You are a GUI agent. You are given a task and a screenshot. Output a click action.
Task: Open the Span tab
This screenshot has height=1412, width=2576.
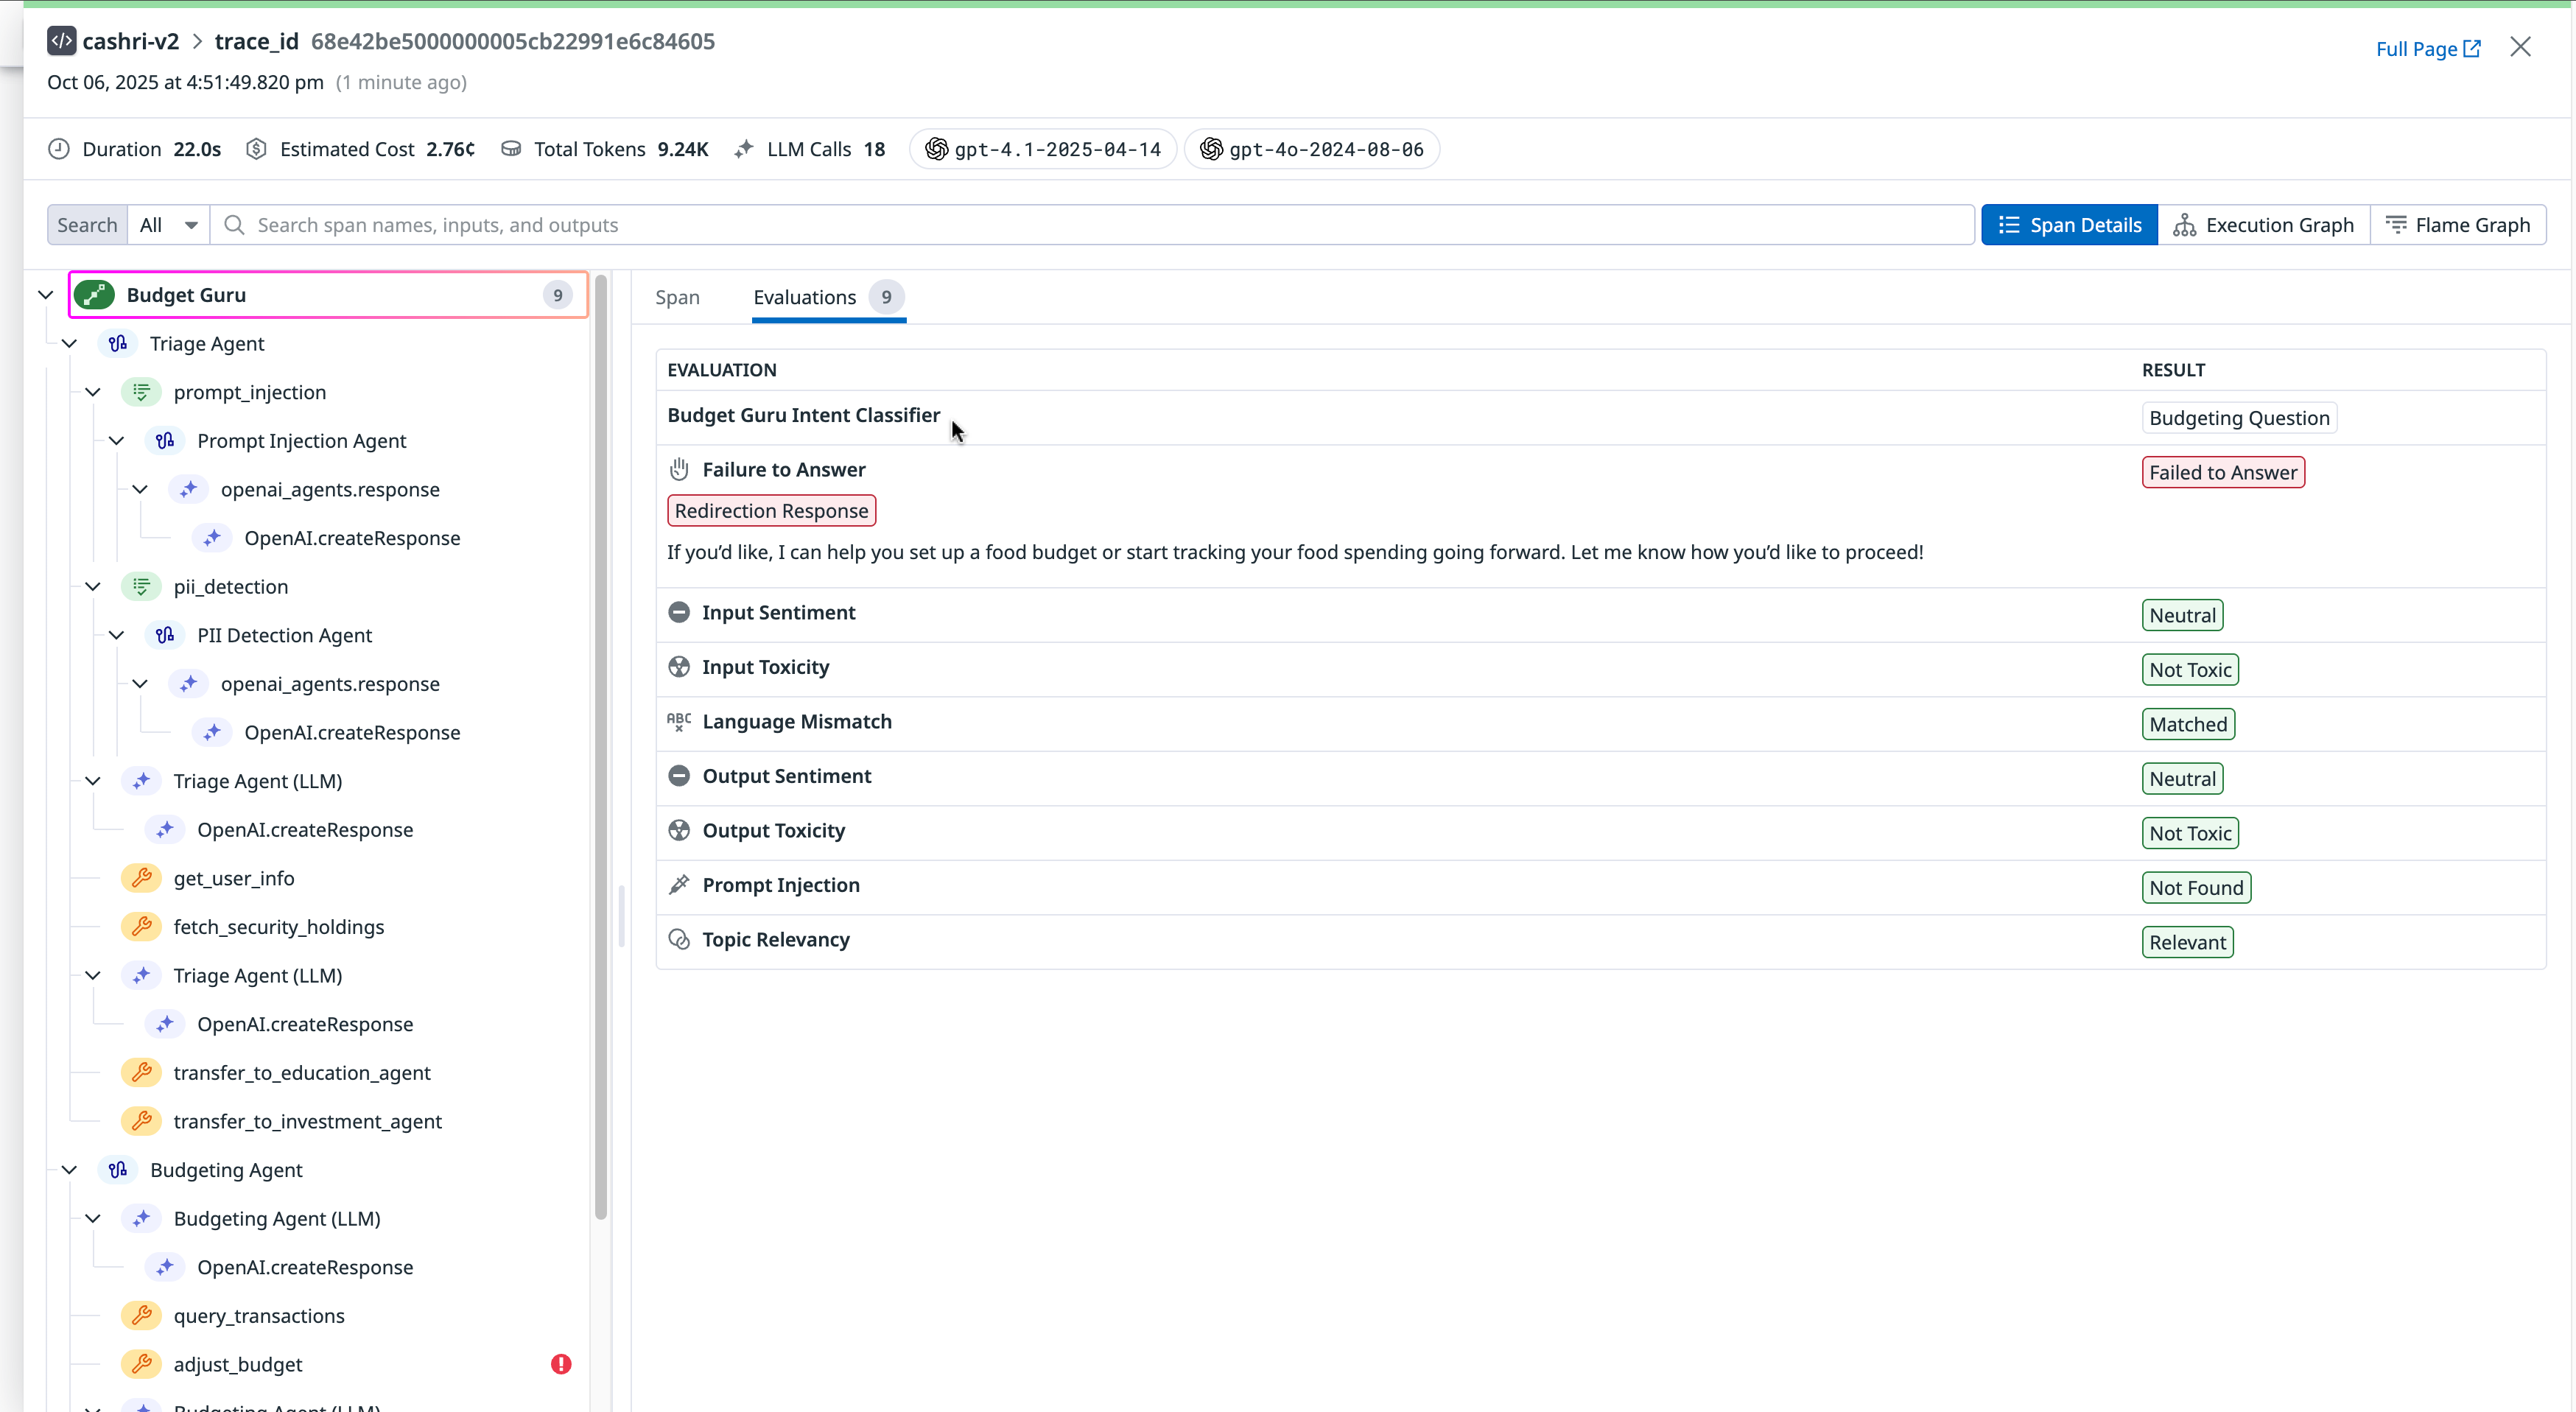pos(677,297)
